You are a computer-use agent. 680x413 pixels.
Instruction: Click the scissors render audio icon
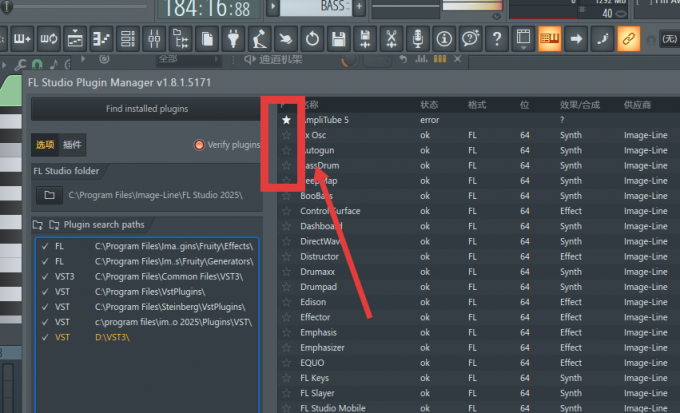tap(392, 39)
